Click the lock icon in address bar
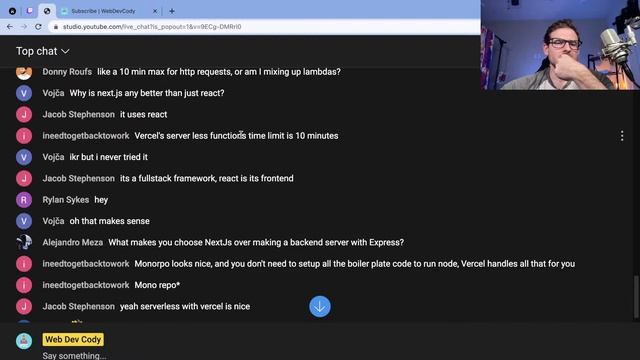Screen dimensions: 640x360 (x=56, y=27)
